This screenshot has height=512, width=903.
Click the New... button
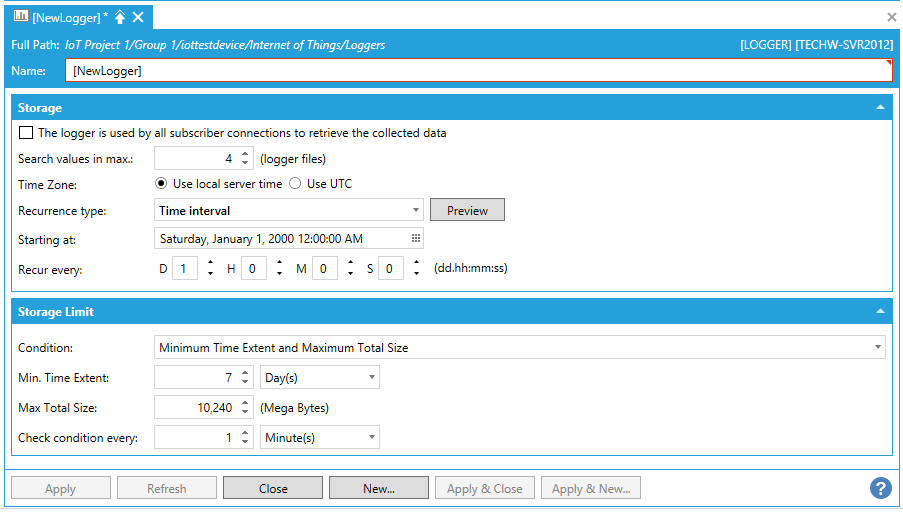pos(379,488)
